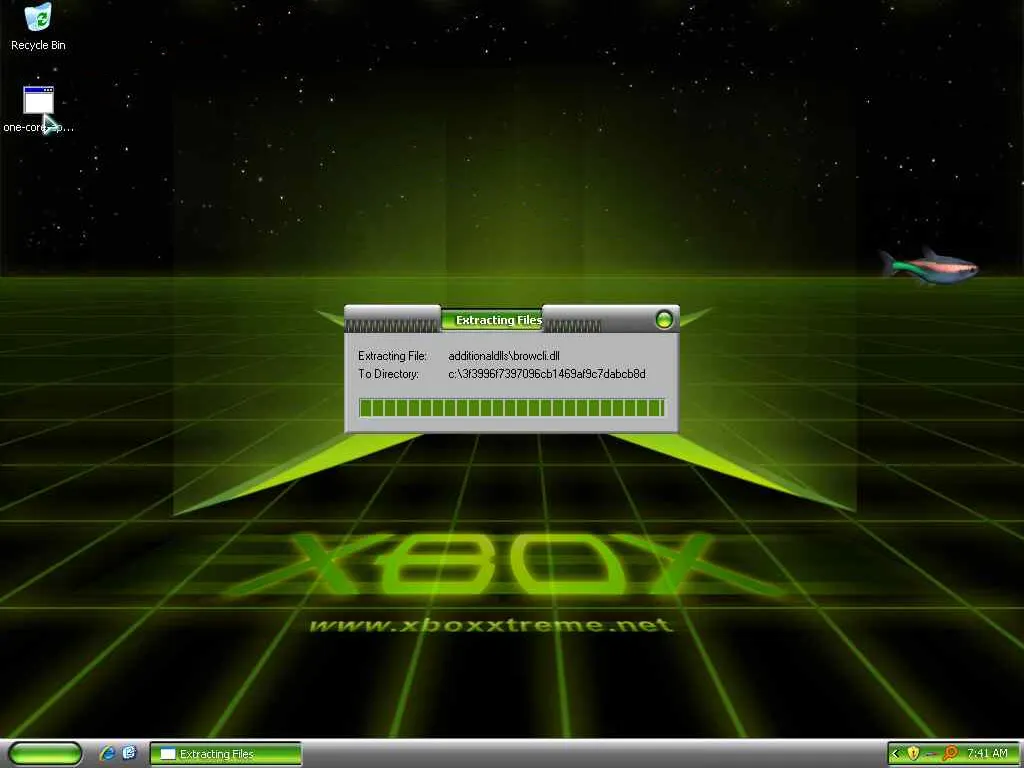Click the second Quick Launch icon beside Internet Explorer

pos(129,753)
